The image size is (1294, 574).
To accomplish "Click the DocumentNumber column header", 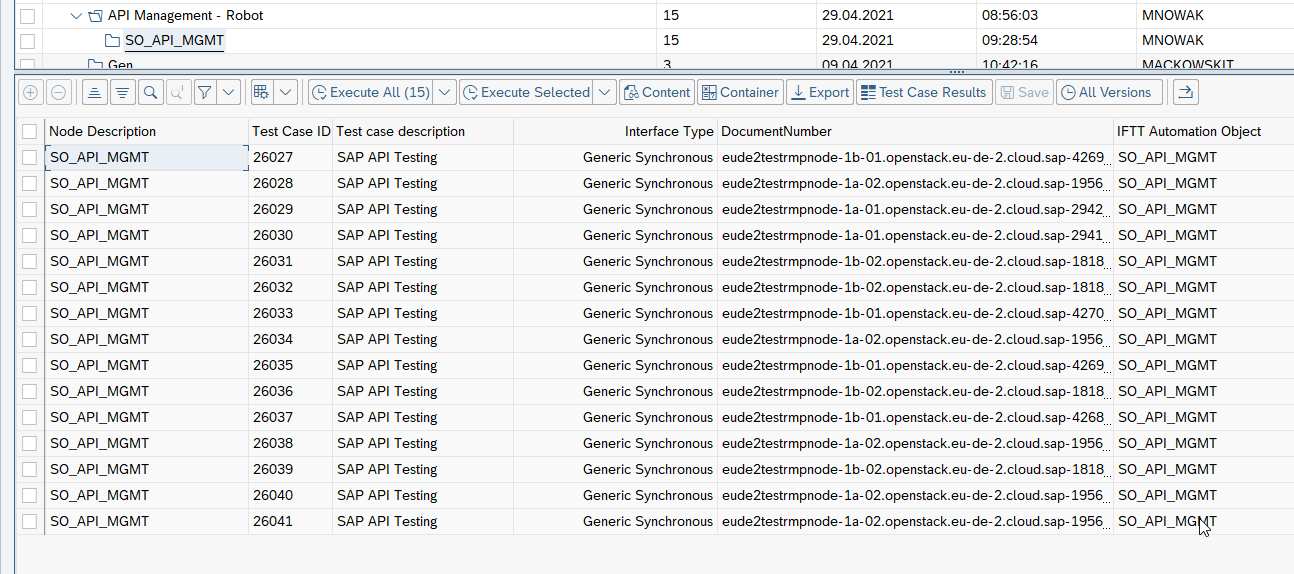I will click(776, 131).
